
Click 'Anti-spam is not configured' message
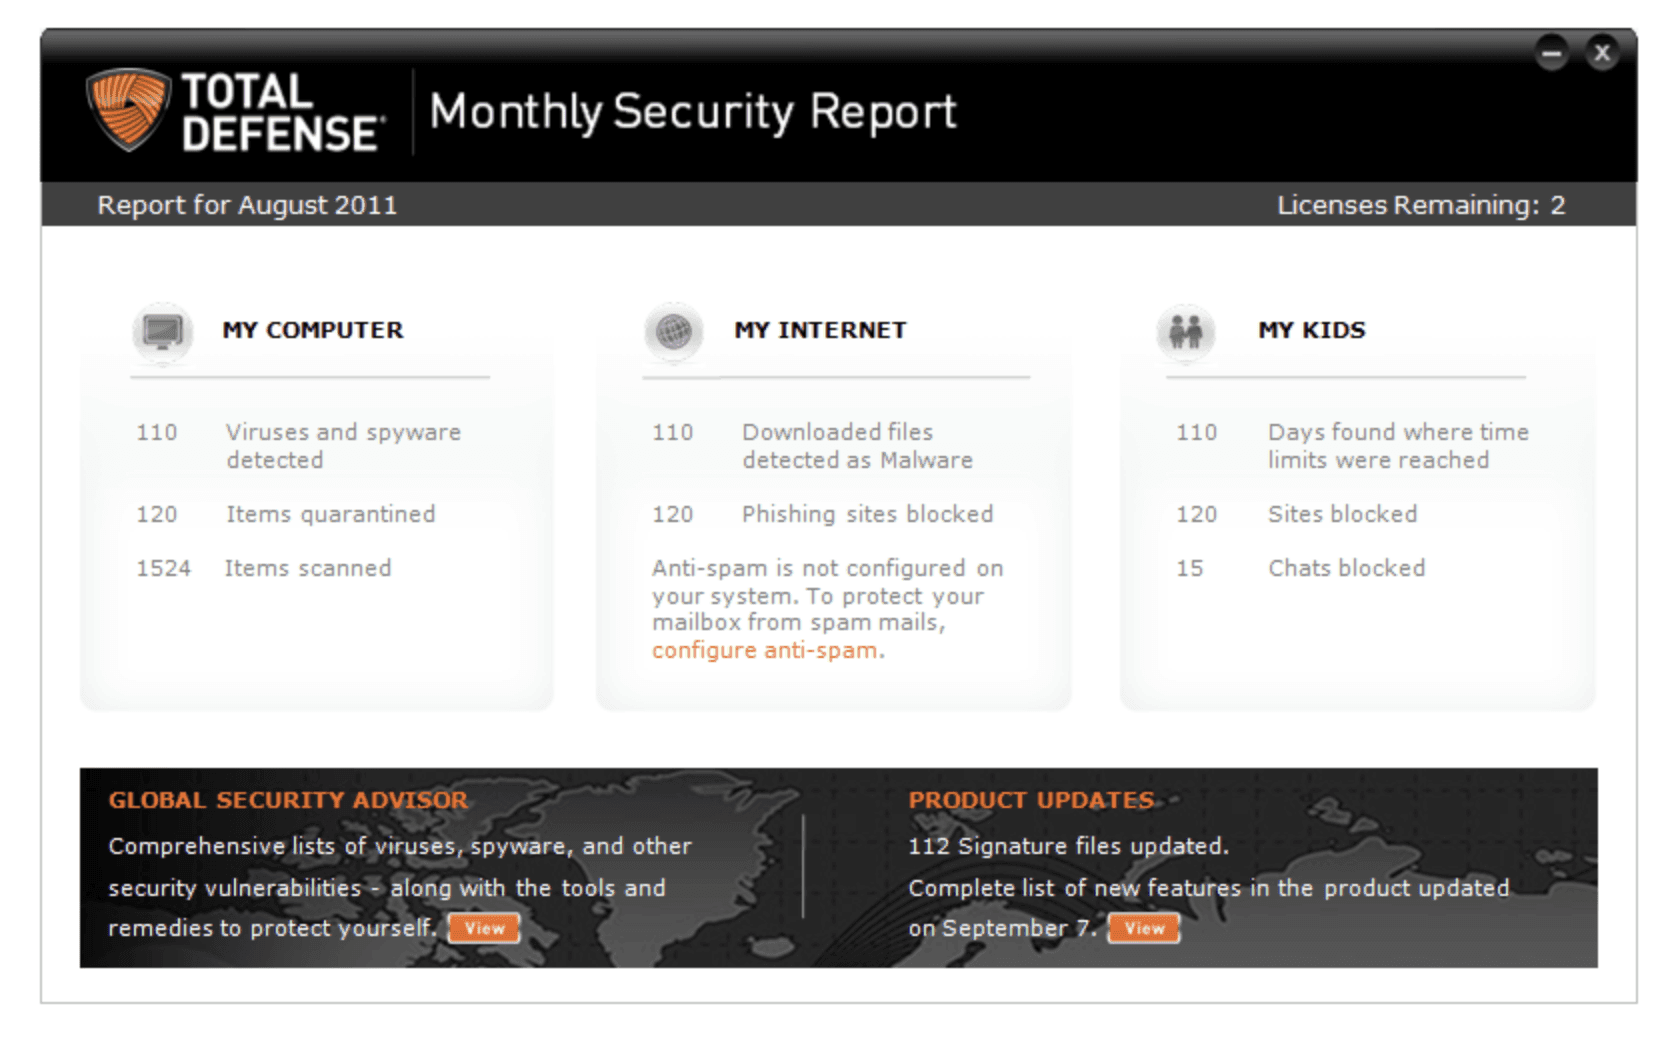827,609
